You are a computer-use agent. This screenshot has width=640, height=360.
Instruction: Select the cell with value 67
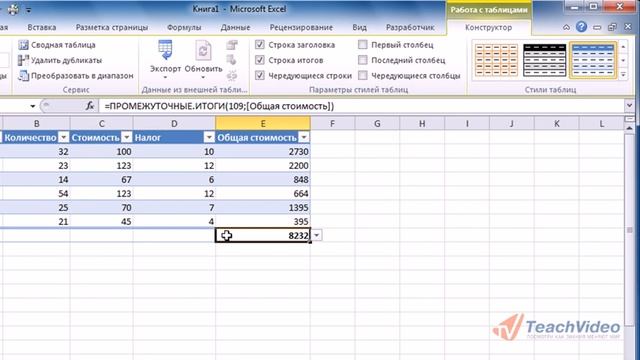tap(101, 180)
